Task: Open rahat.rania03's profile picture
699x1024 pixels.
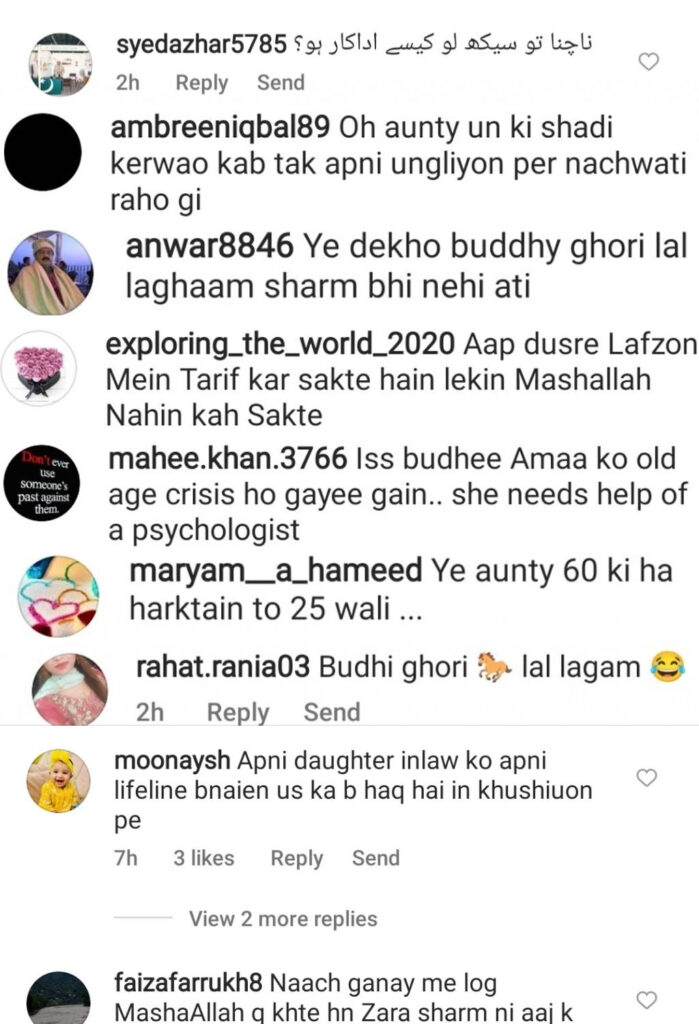Action: pos(71,689)
